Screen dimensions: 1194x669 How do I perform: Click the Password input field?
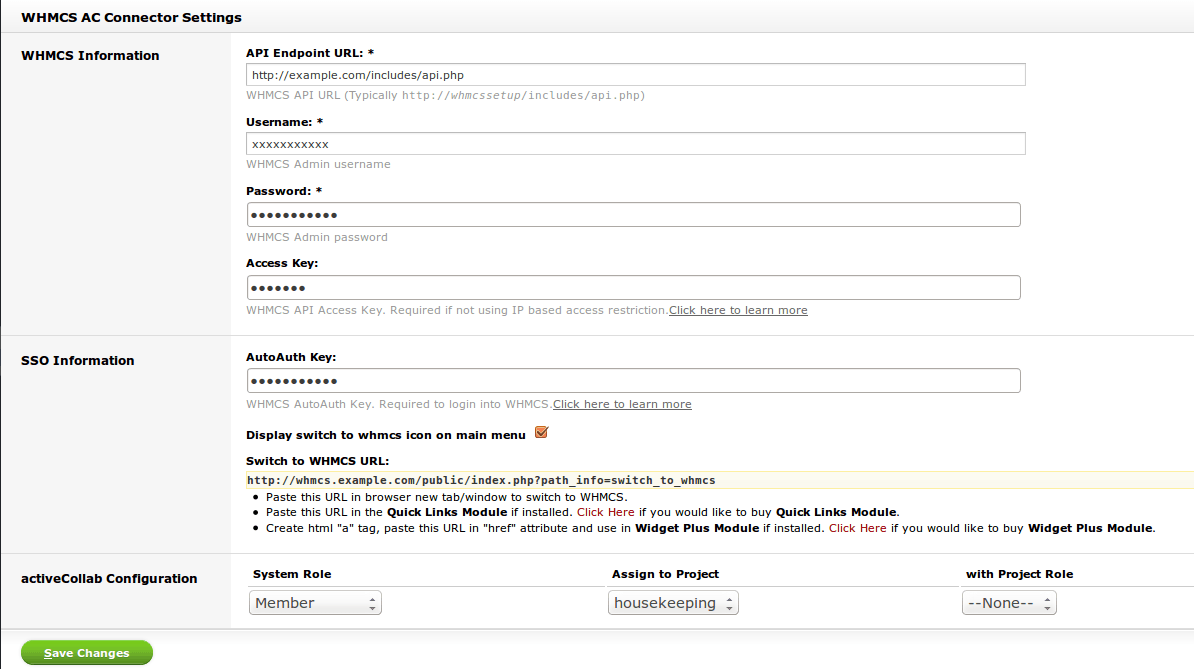634,215
